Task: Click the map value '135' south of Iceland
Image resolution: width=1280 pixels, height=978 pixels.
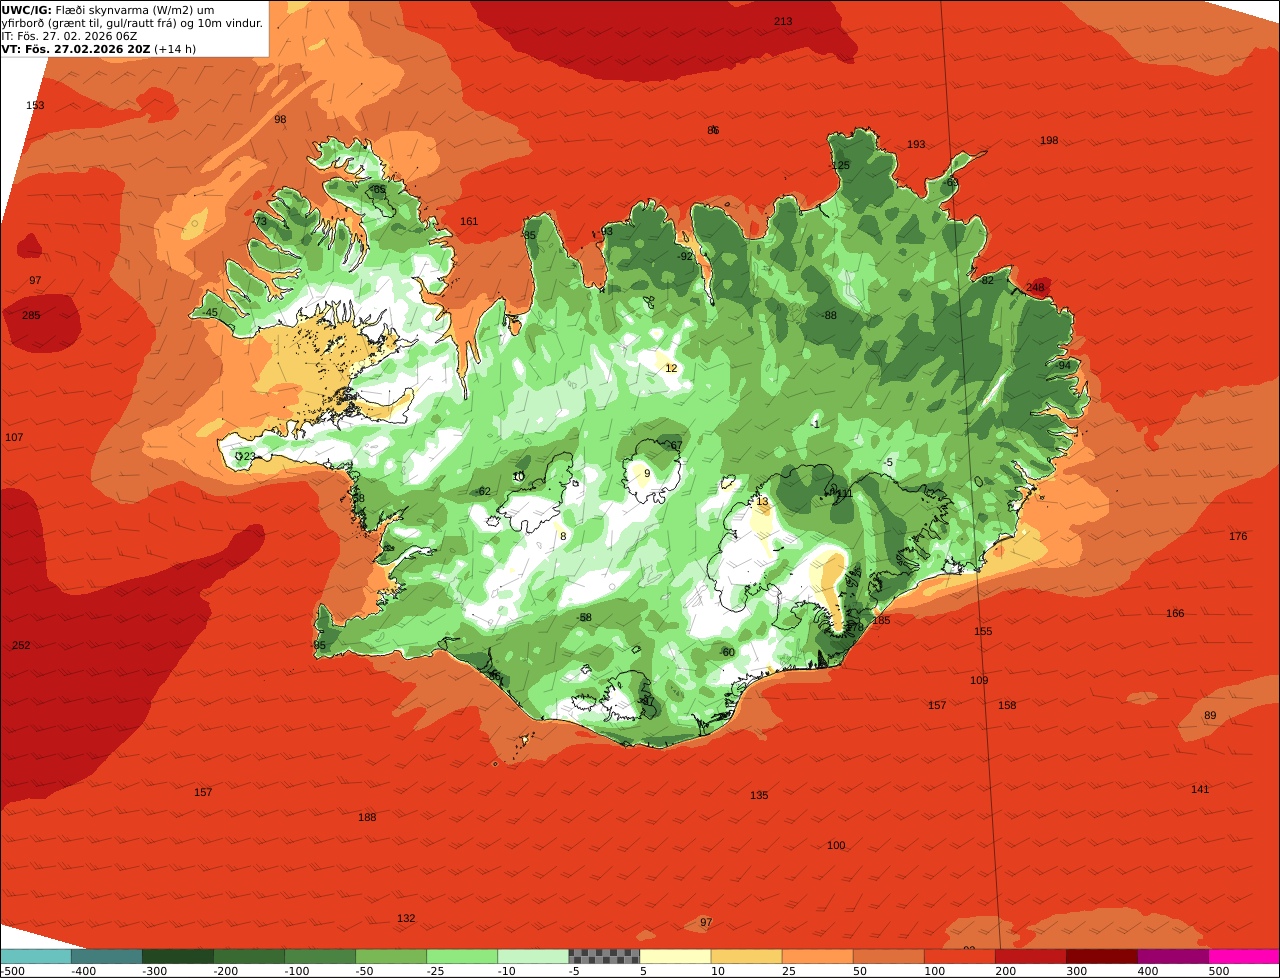Action: coord(759,795)
